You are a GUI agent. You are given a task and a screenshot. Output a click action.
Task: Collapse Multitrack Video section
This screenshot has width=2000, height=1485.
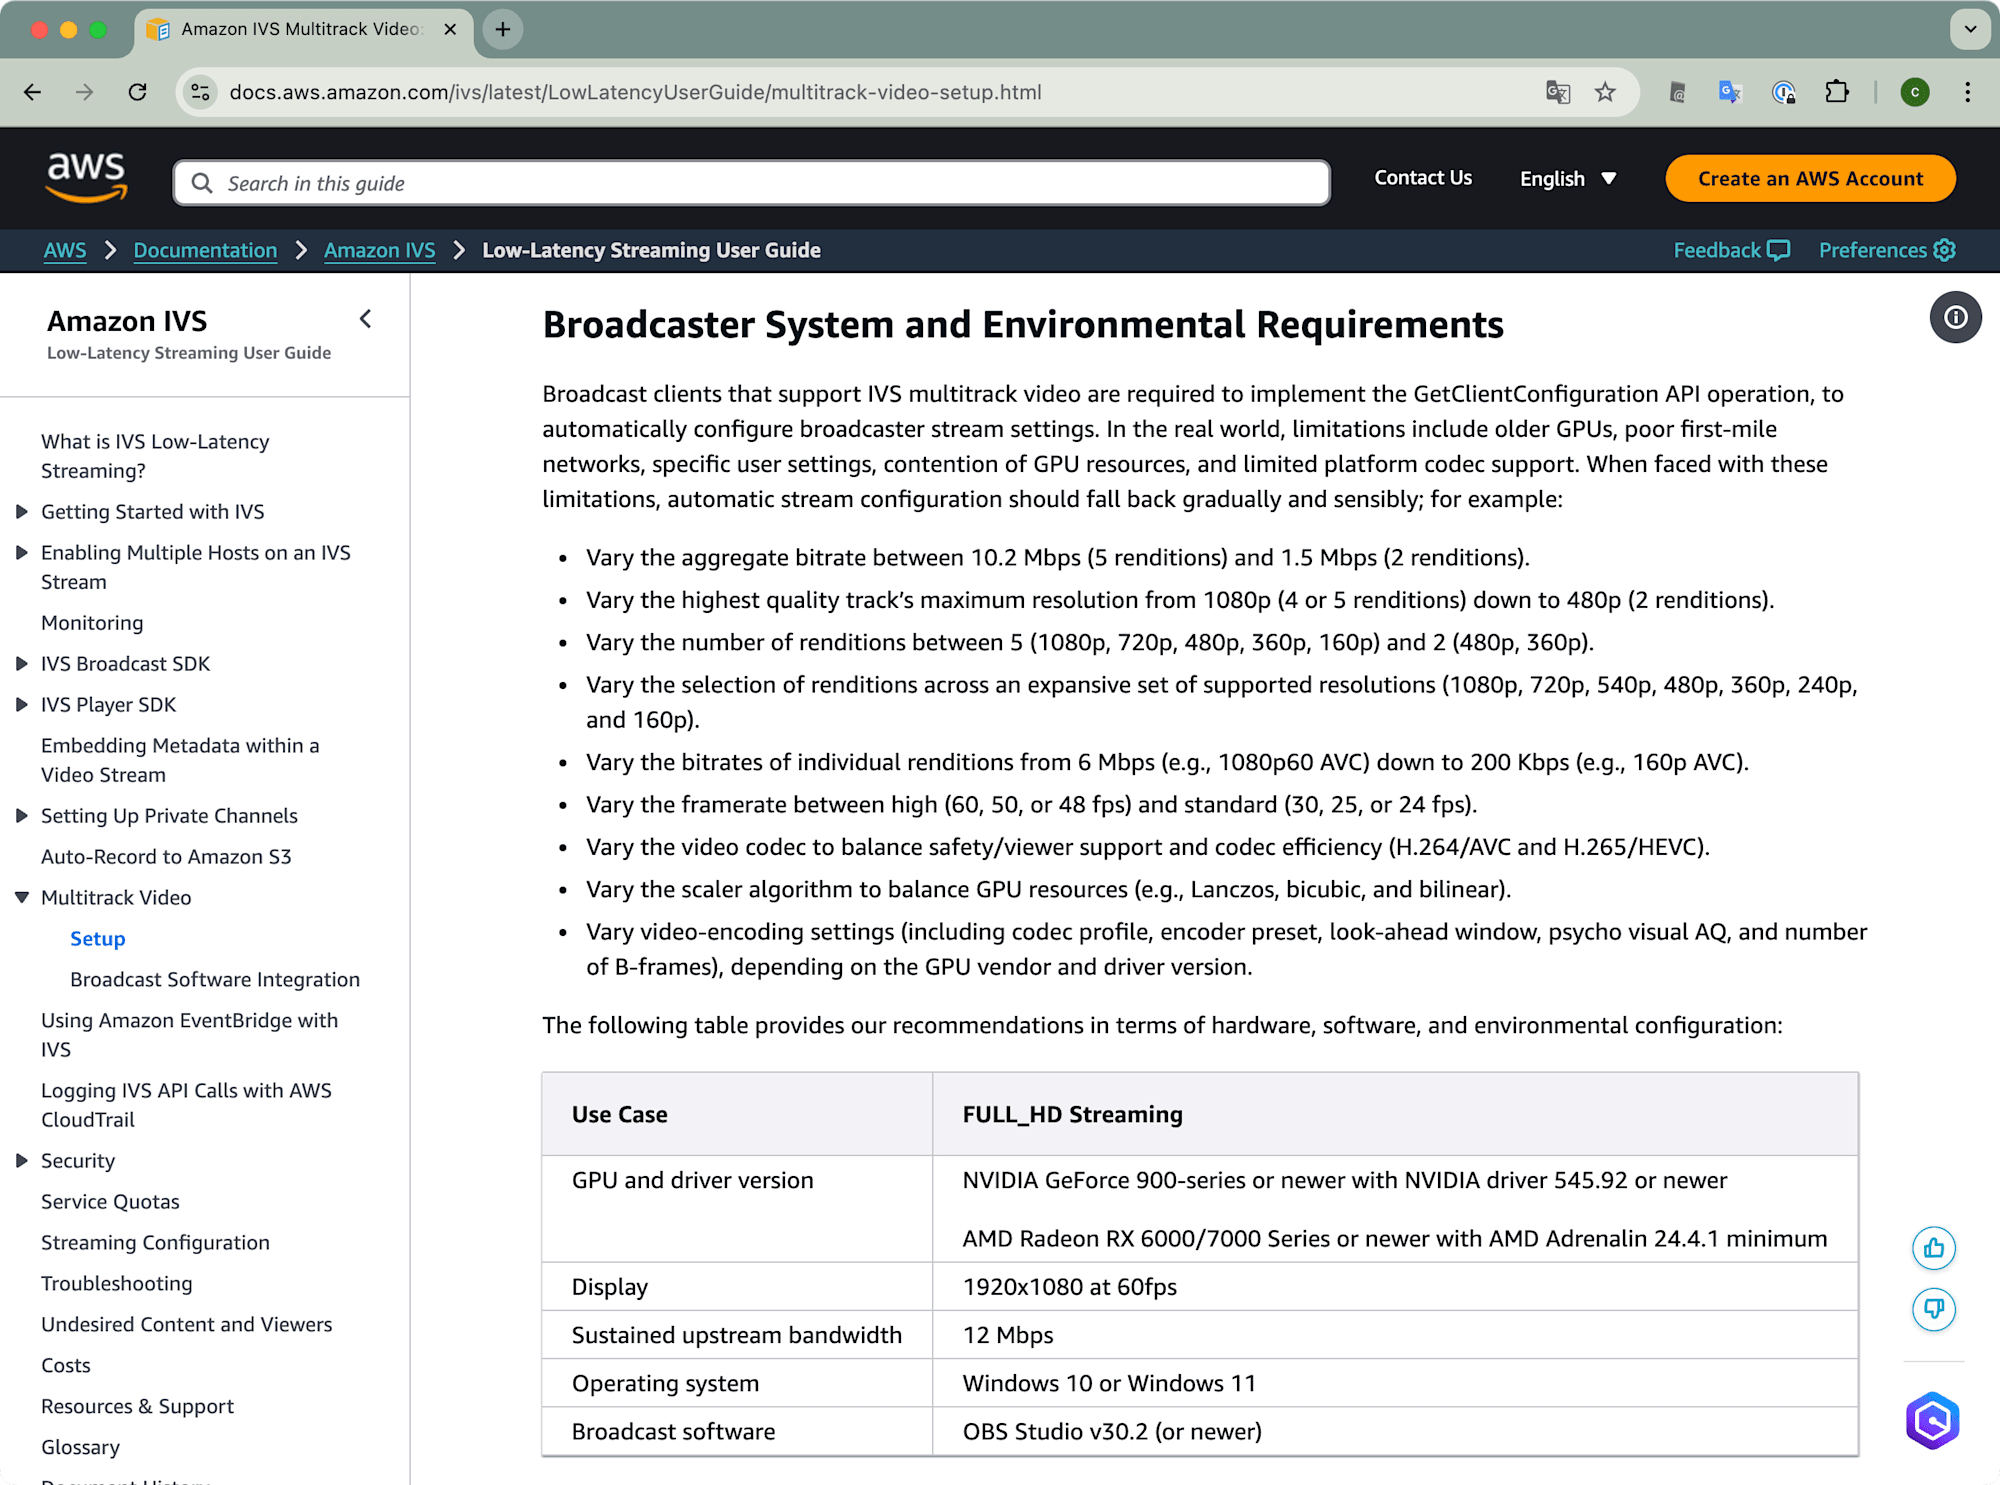22,898
